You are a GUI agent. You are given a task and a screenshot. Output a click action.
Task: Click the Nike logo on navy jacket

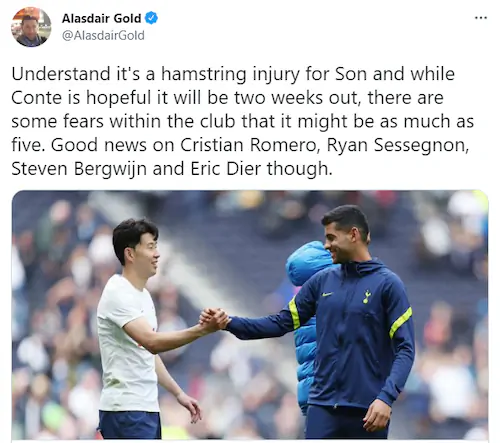pyautogui.click(x=327, y=295)
